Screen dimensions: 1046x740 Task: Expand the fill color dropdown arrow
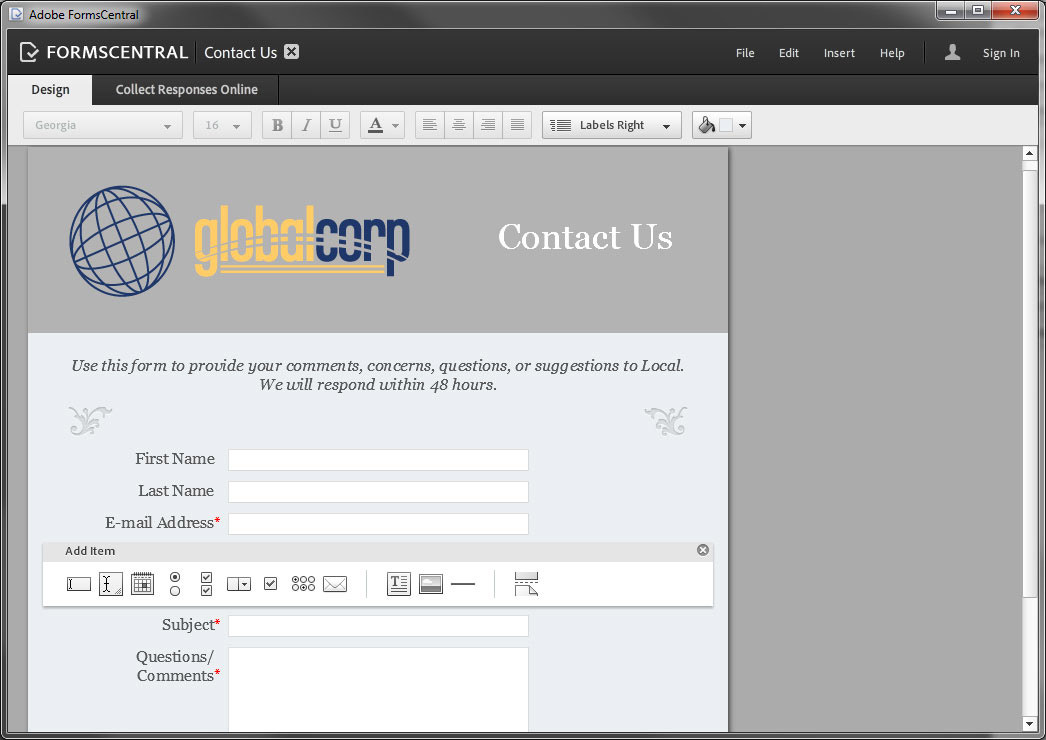click(742, 125)
